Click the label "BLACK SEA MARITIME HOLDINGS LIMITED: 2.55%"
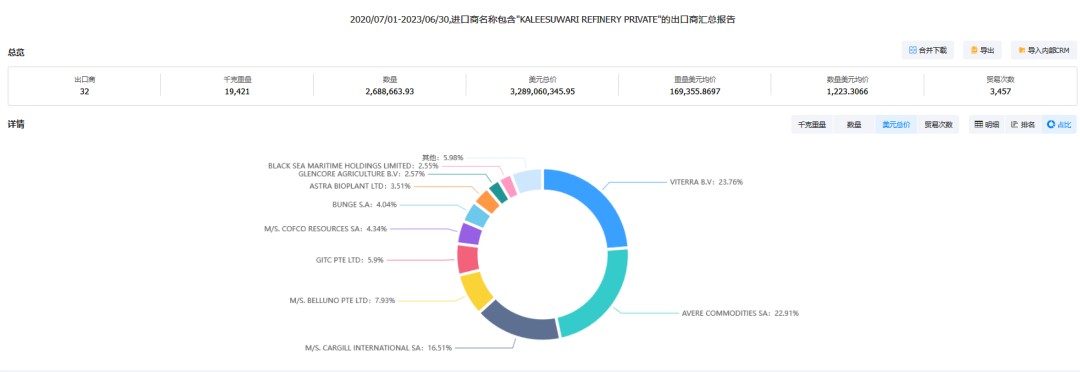This screenshot has height=372, width=1080. [353, 166]
